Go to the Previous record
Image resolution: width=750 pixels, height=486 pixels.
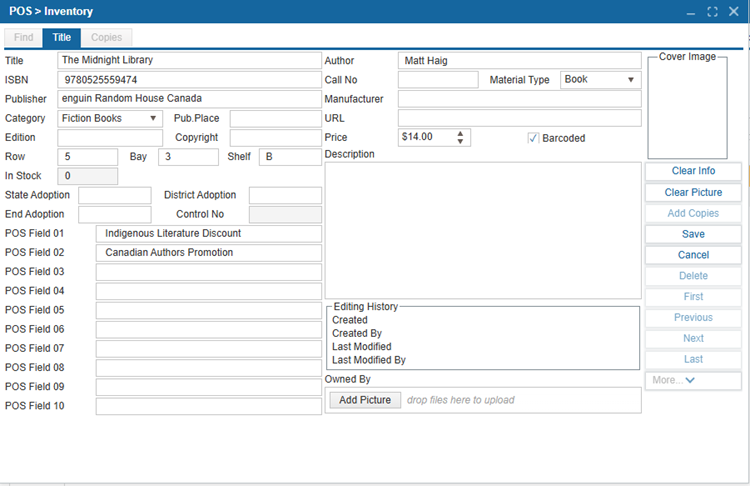click(x=693, y=318)
